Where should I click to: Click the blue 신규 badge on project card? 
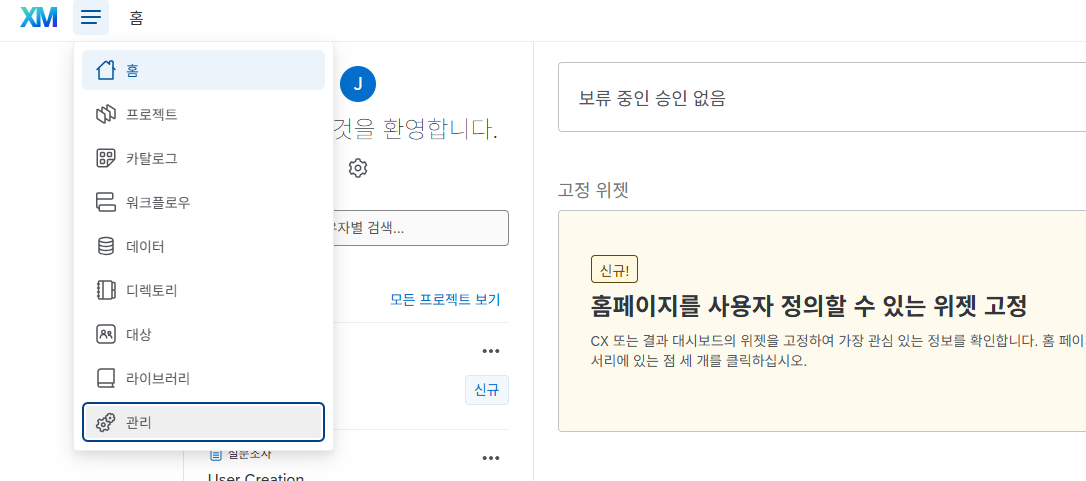click(487, 390)
